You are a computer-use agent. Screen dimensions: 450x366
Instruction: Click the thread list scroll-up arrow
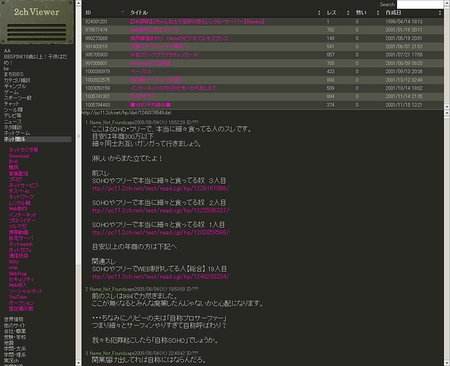tap(447, 3)
